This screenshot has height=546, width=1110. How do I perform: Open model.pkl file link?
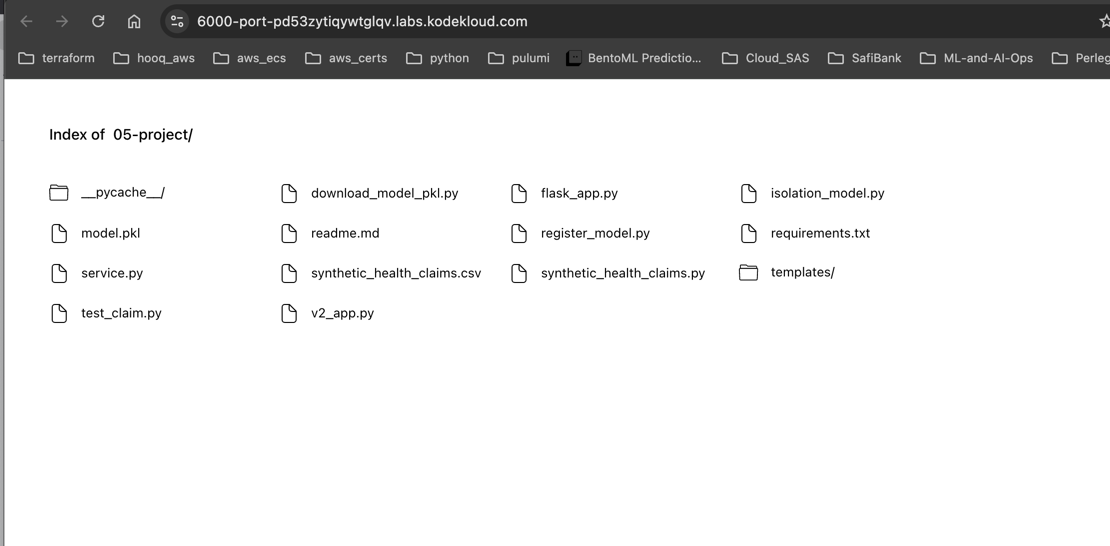click(110, 233)
